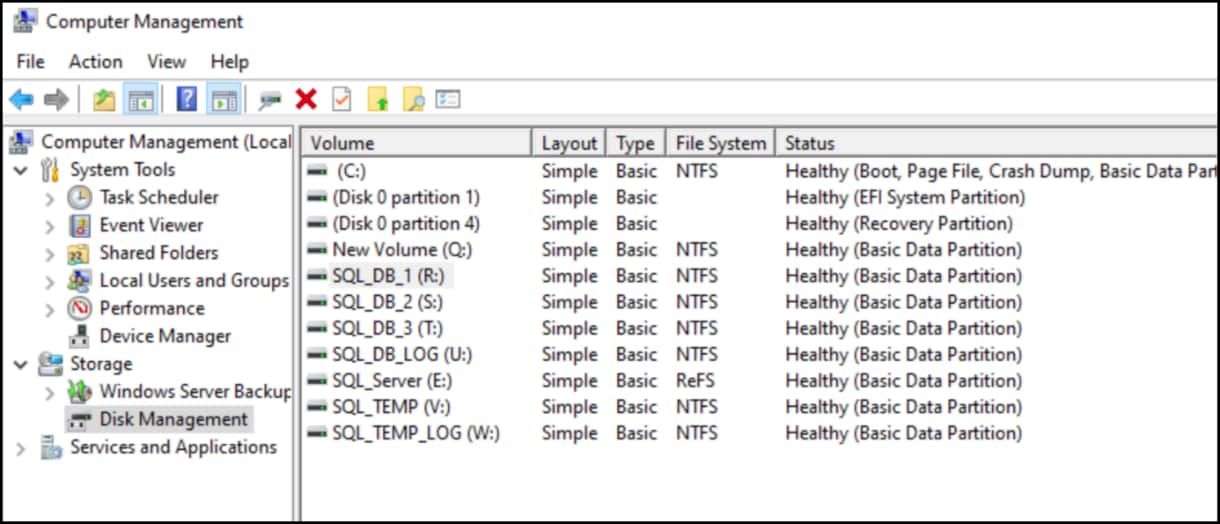Sort by the Status column header
Screen dimensions: 1220x524
(x=997, y=143)
